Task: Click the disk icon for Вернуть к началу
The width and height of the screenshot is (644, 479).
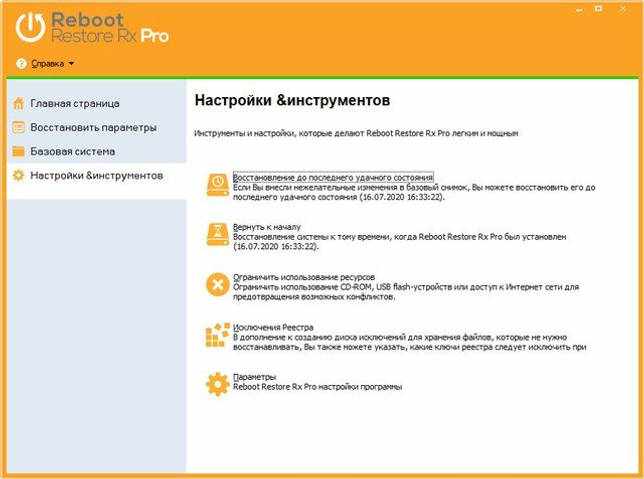Action: 217,234
